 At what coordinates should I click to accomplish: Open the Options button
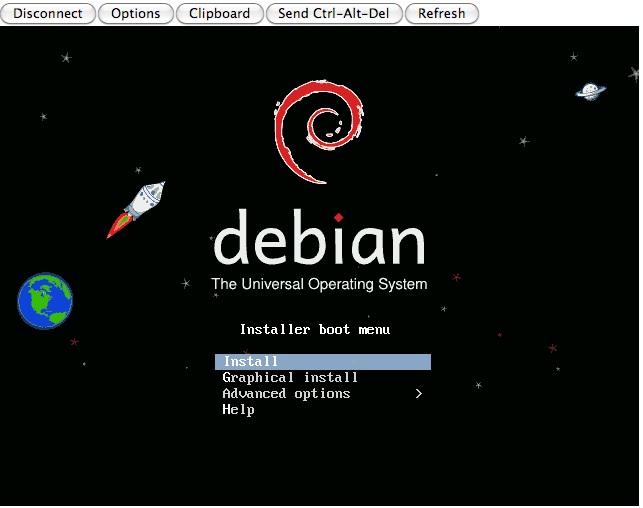point(136,14)
